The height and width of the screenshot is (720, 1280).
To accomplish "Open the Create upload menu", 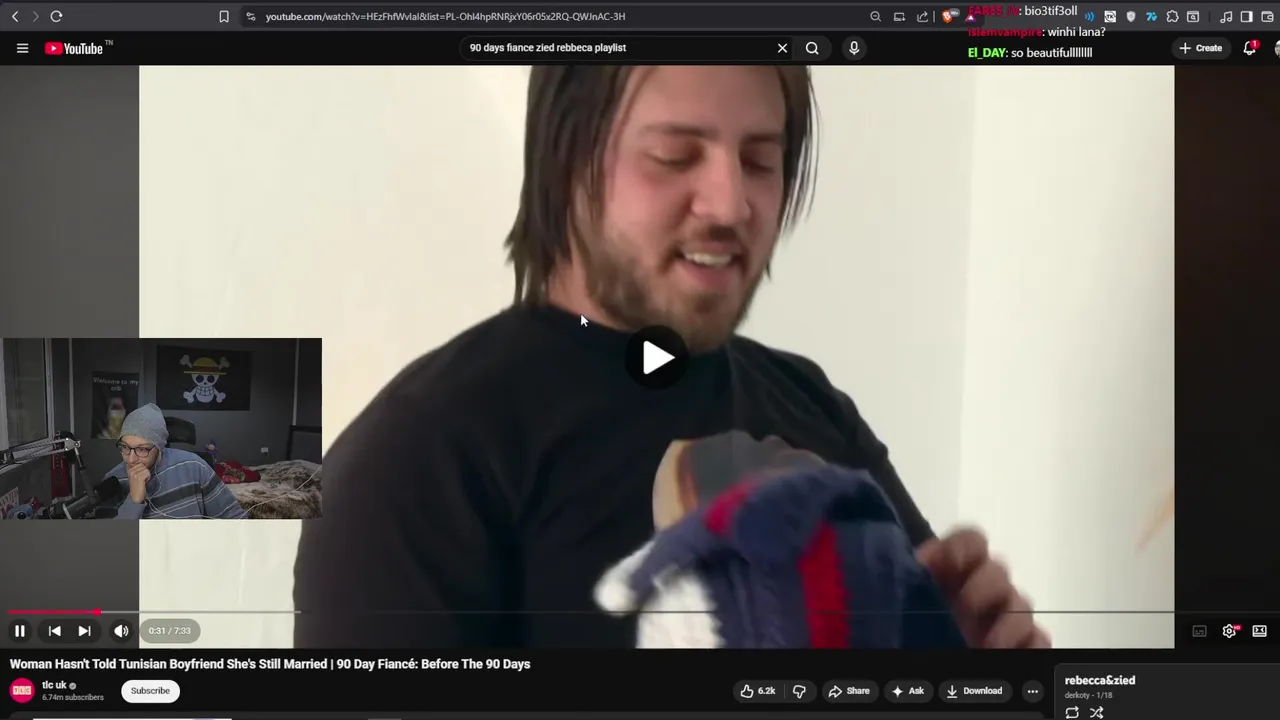I will pyautogui.click(x=1200, y=48).
